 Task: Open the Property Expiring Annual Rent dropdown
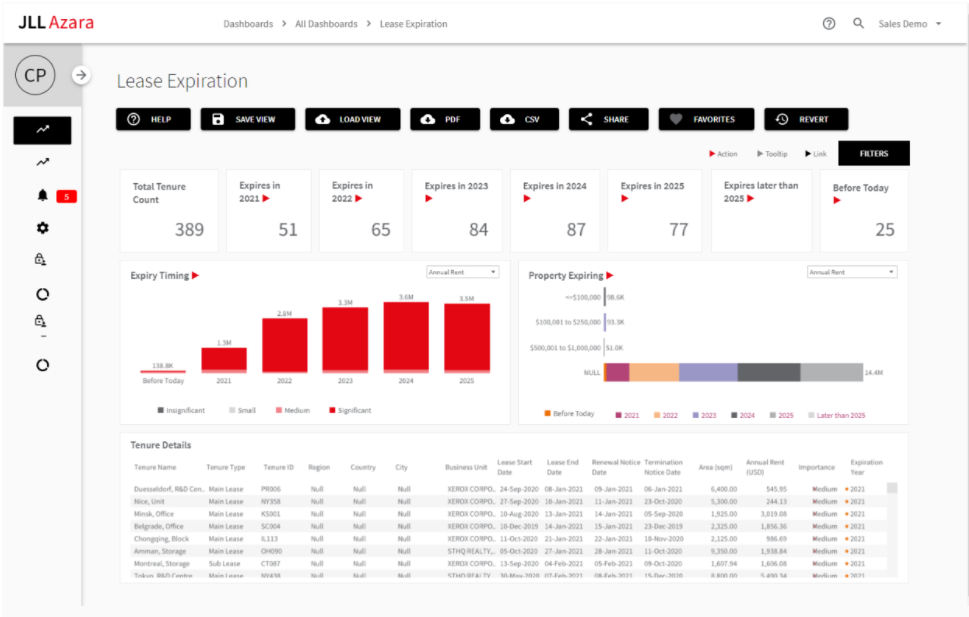coord(852,272)
